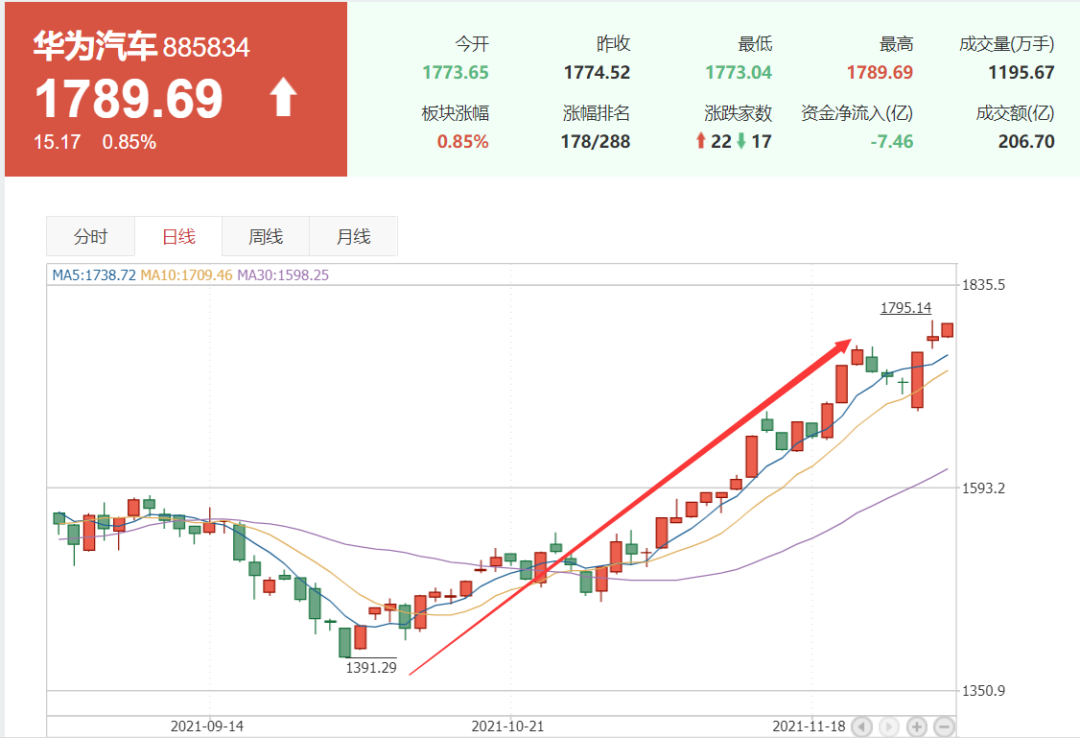Select the 0.85% value under 板块涨幅

(463, 142)
